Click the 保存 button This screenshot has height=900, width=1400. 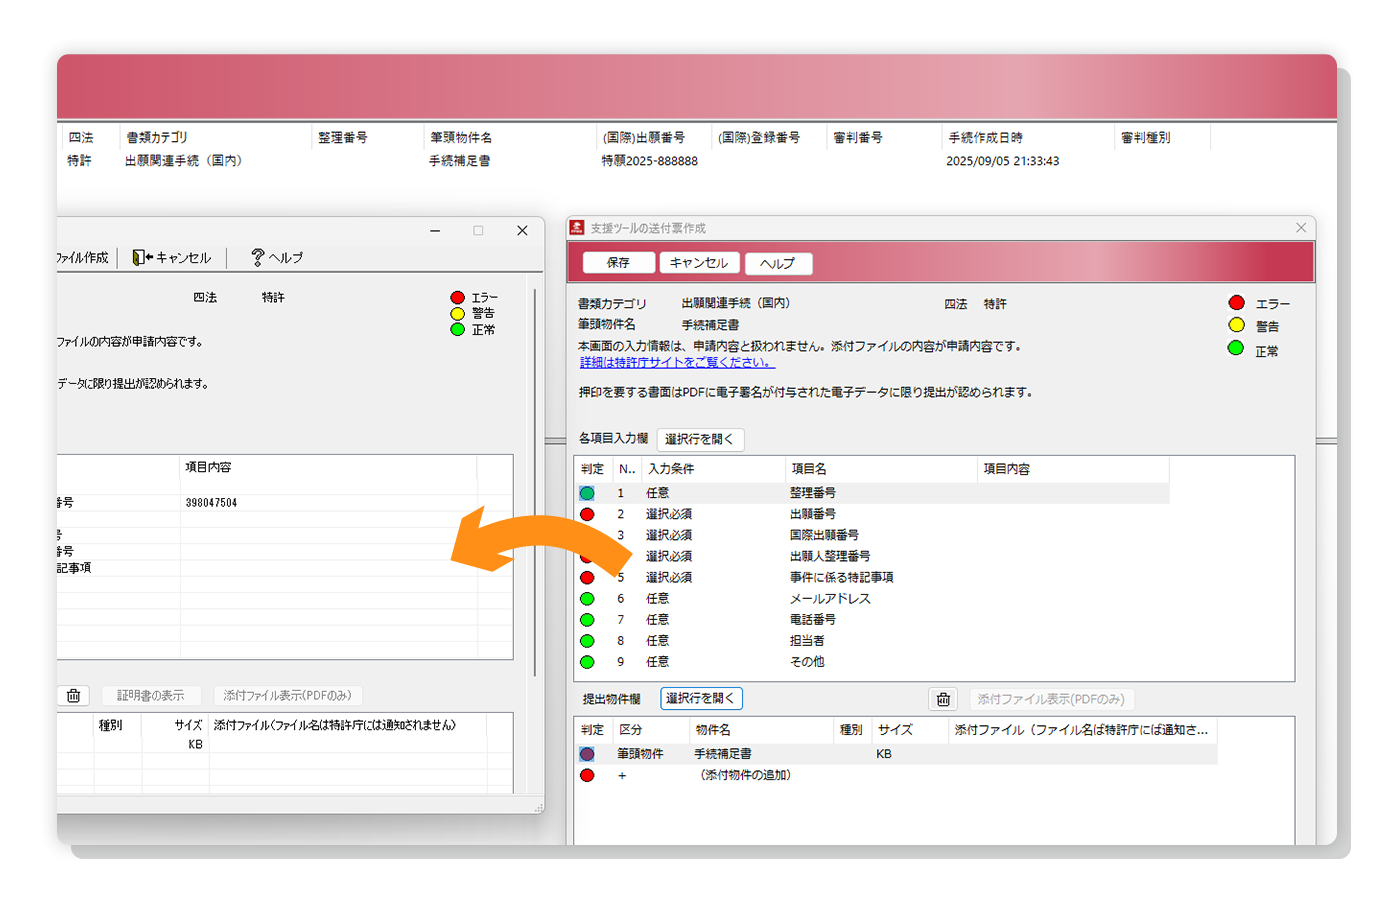(x=618, y=262)
